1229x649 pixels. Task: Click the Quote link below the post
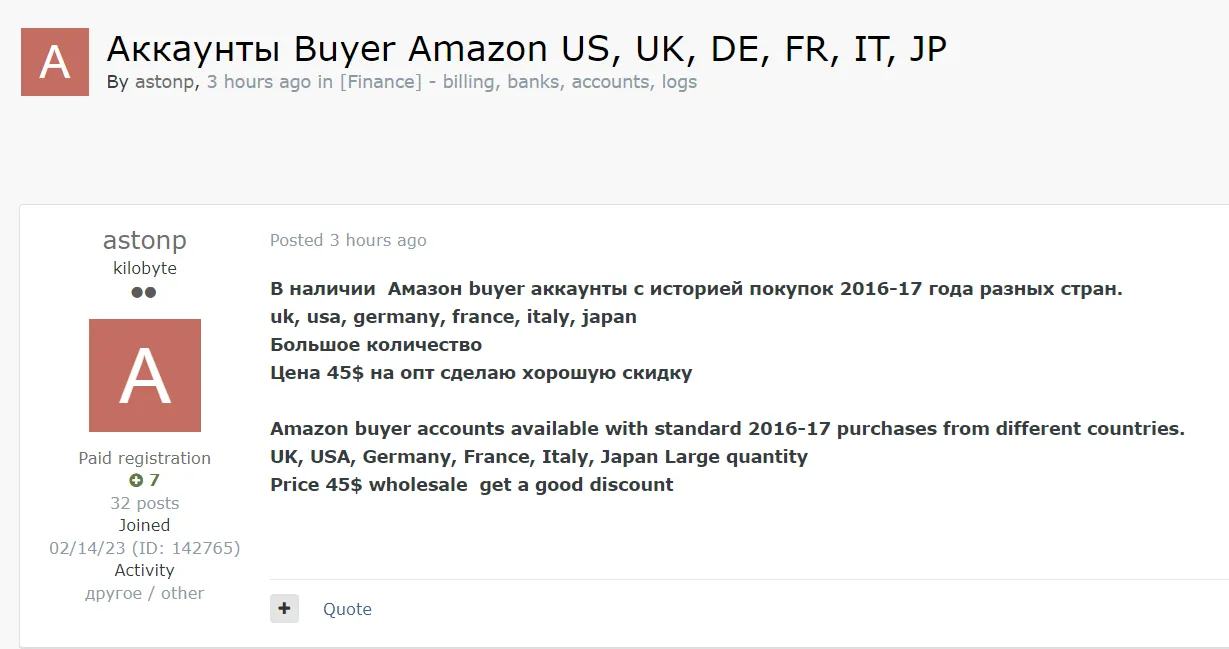(347, 609)
